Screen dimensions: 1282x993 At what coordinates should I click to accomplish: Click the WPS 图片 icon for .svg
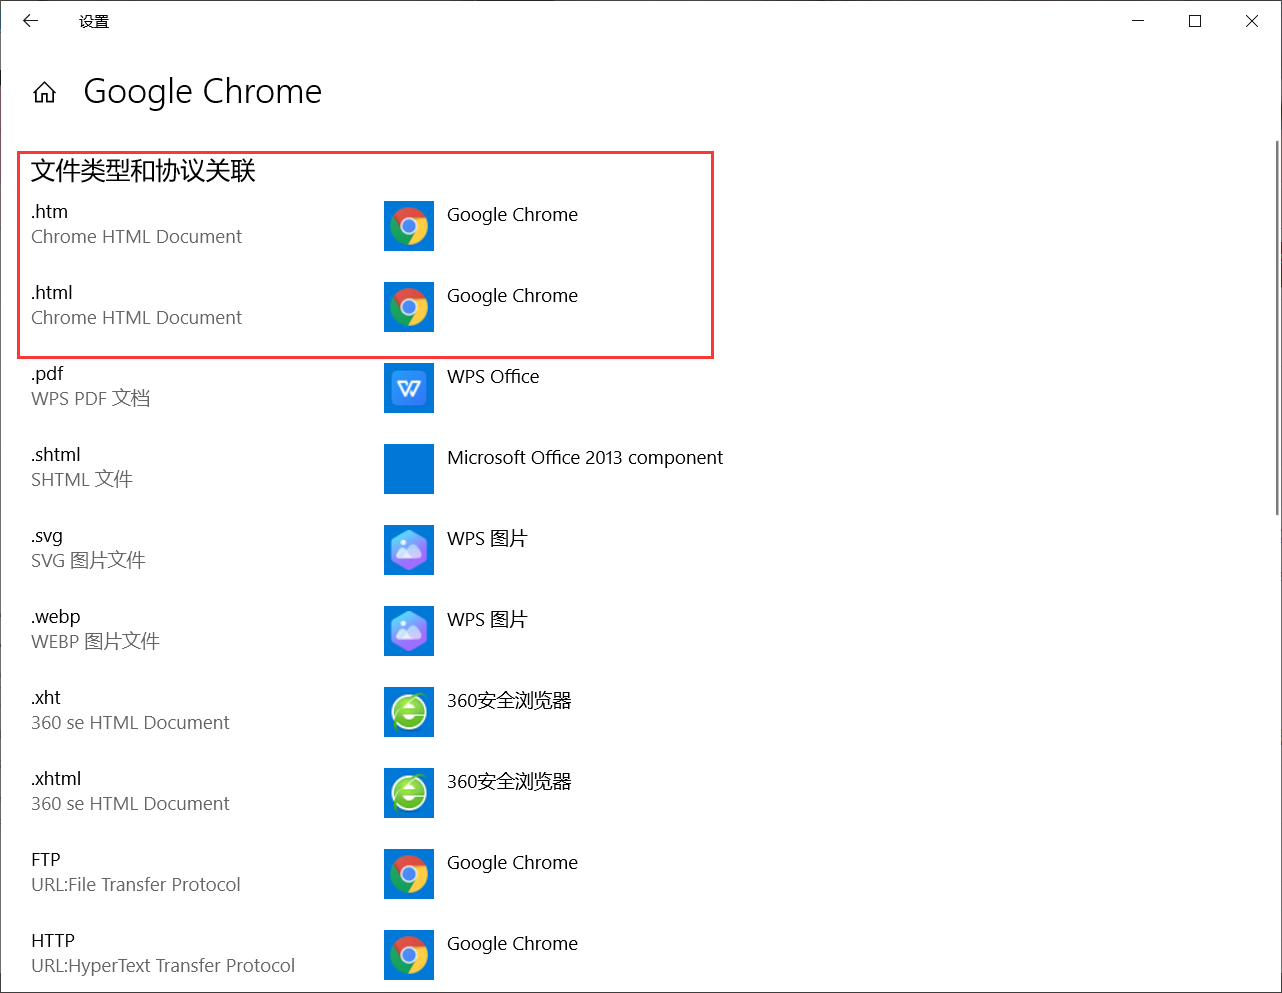[409, 550]
